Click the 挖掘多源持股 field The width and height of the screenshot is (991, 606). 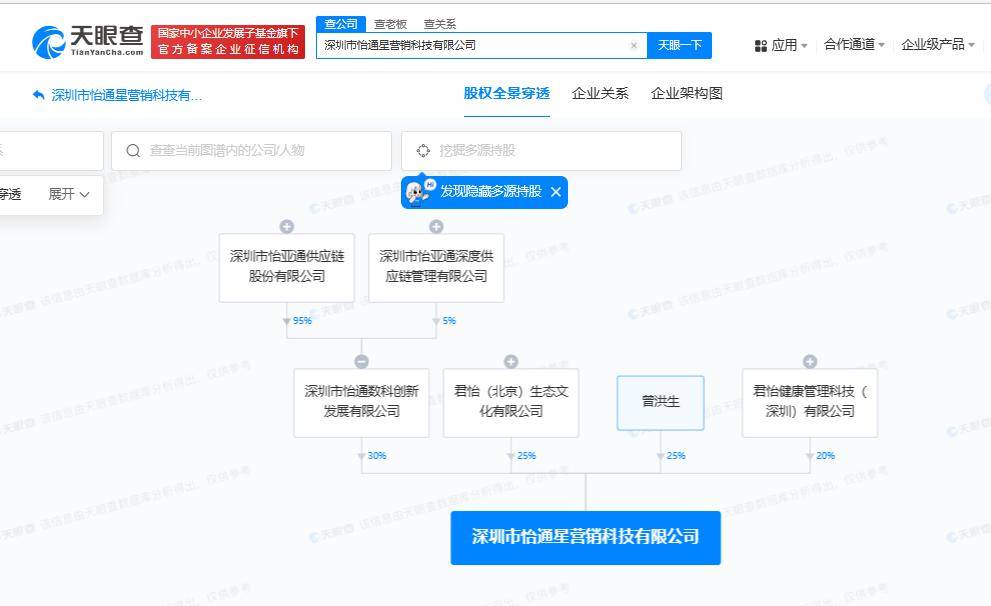click(x=541, y=150)
